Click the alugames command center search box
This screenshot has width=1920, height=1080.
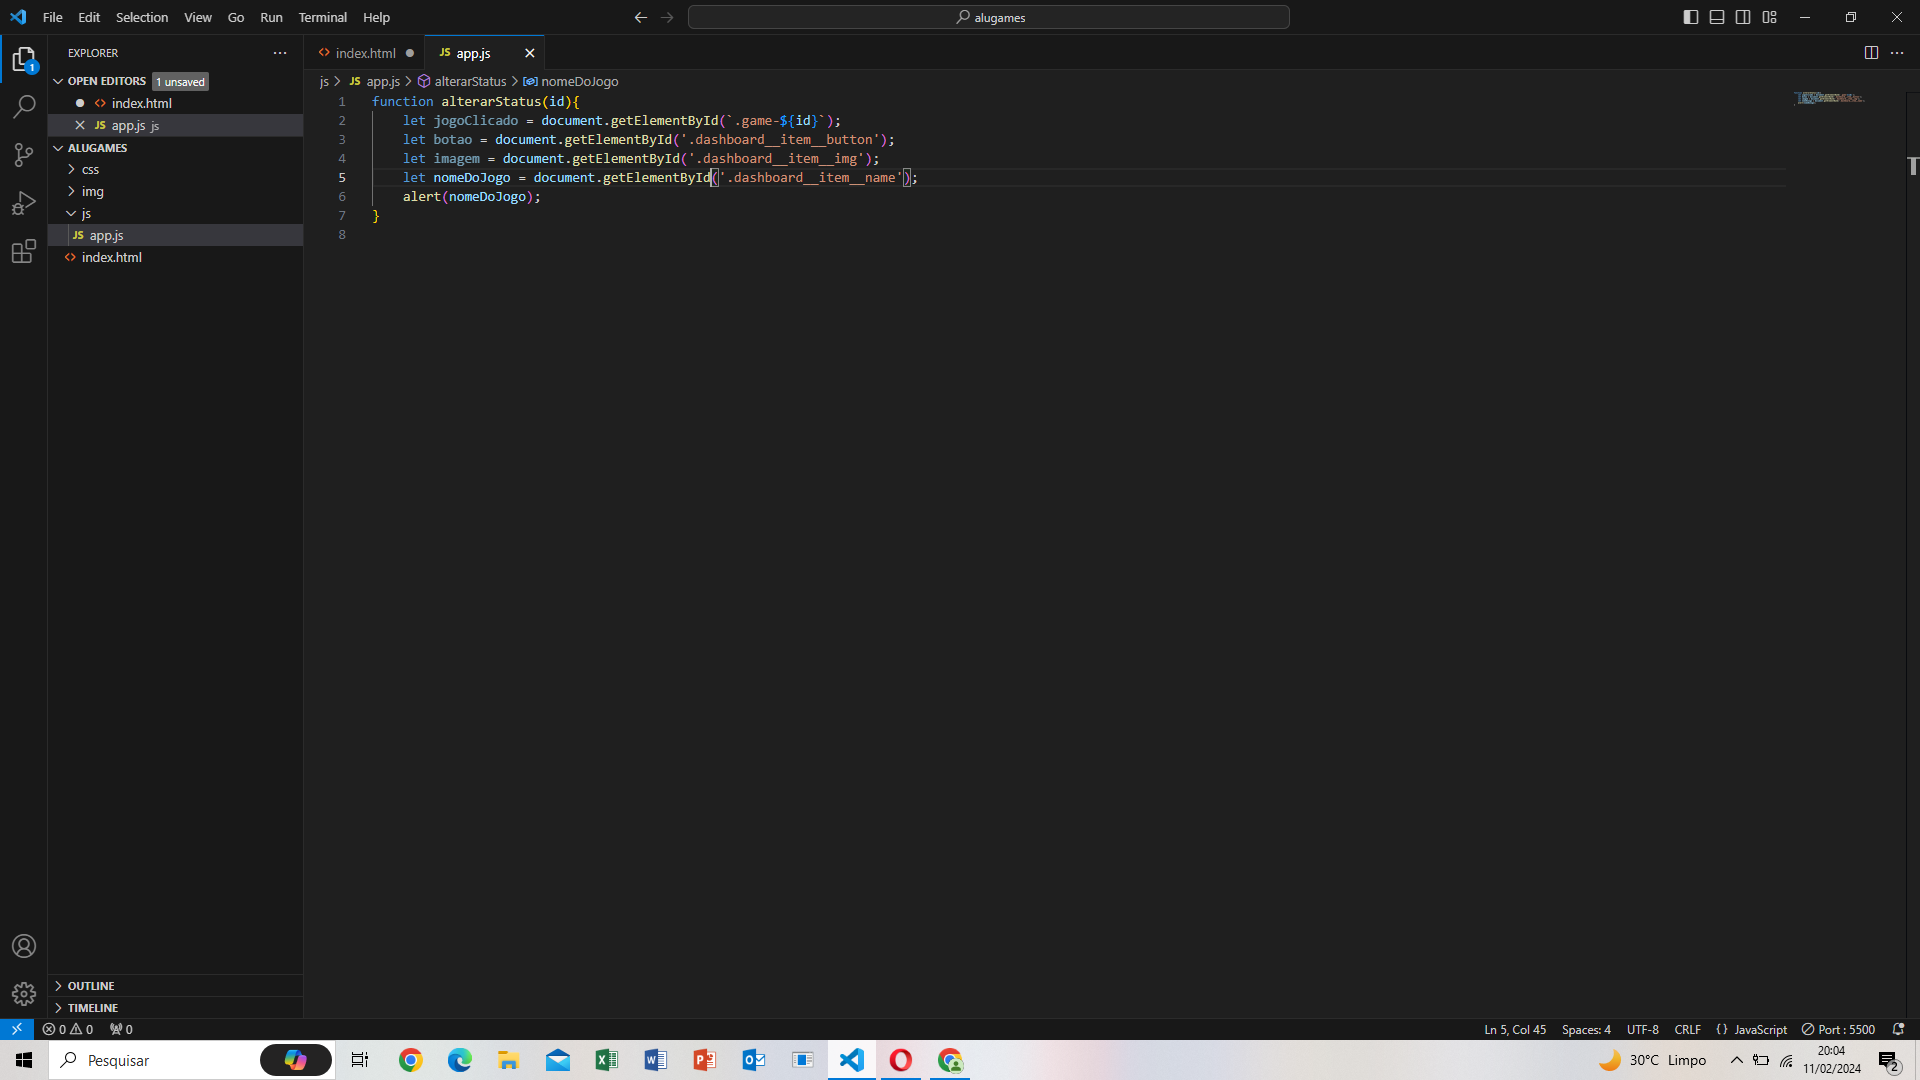click(x=989, y=17)
